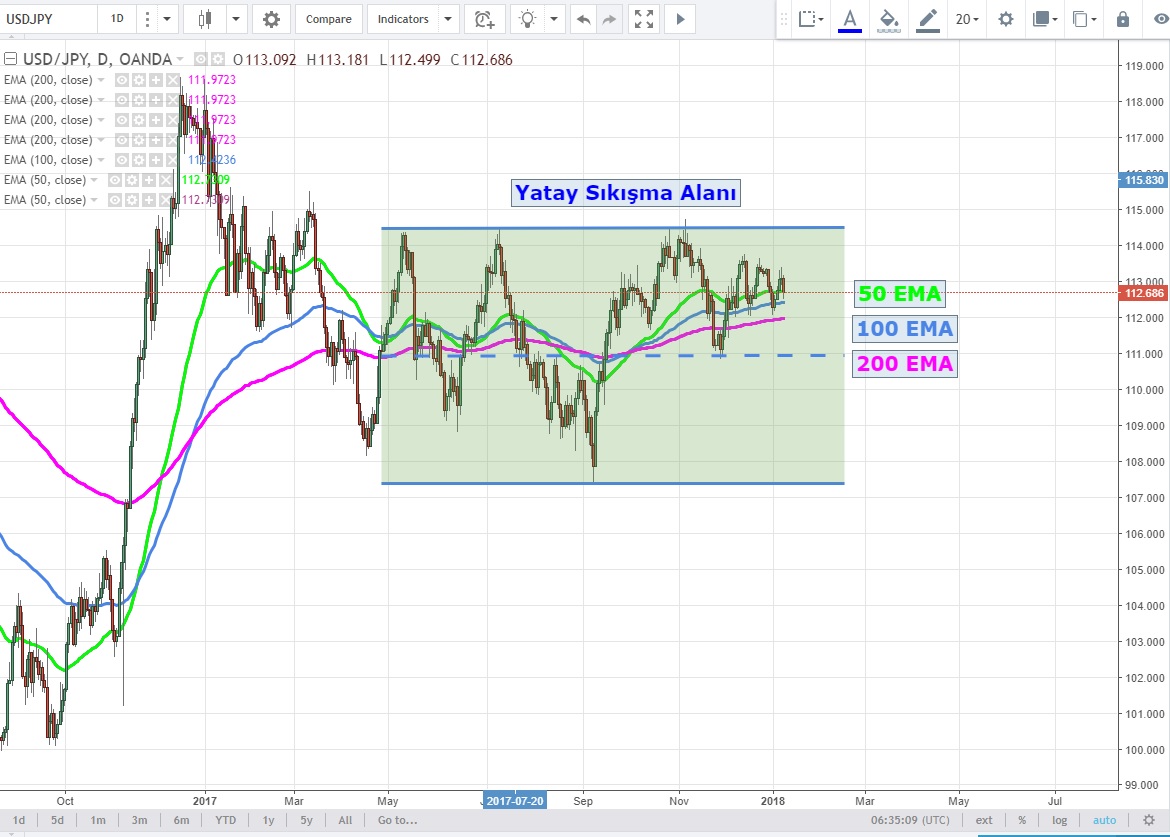Image resolution: width=1170 pixels, height=837 pixels.
Task: Expand the time interval dropdown arrow
Action: click(166, 19)
